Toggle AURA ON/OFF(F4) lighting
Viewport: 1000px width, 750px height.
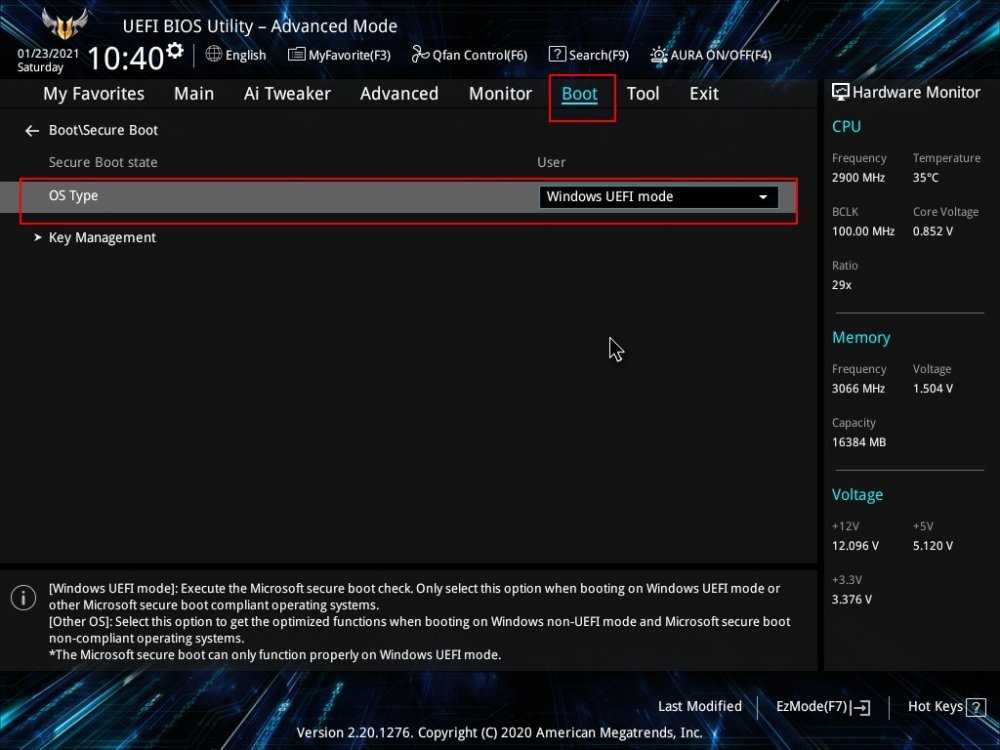tap(659, 54)
